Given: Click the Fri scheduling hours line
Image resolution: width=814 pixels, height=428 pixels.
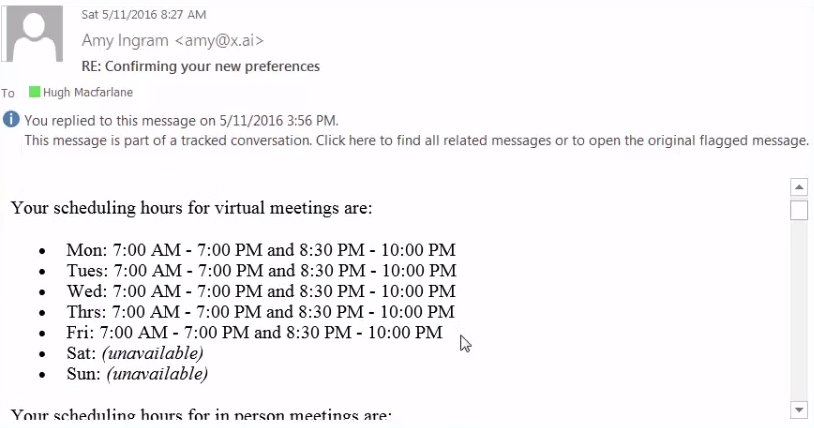Looking at the screenshot, I should (x=254, y=332).
